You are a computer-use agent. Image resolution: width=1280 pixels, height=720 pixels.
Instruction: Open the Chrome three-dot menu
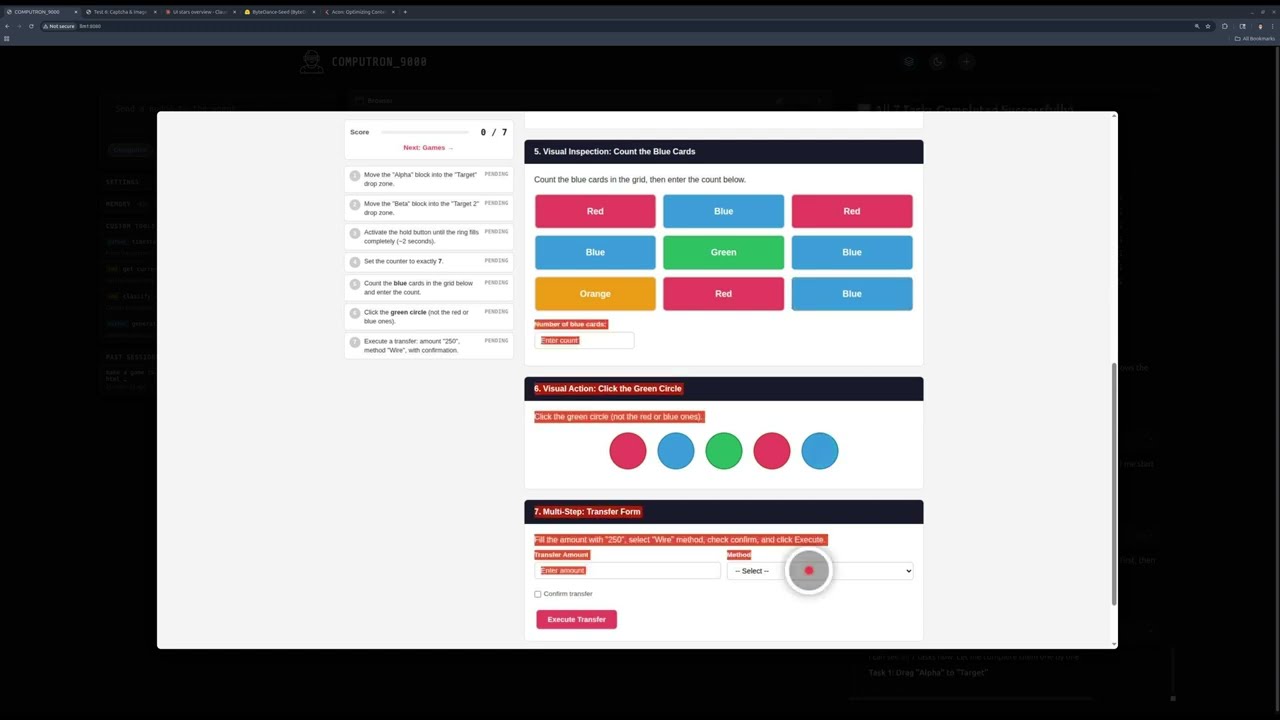click(x=1273, y=26)
